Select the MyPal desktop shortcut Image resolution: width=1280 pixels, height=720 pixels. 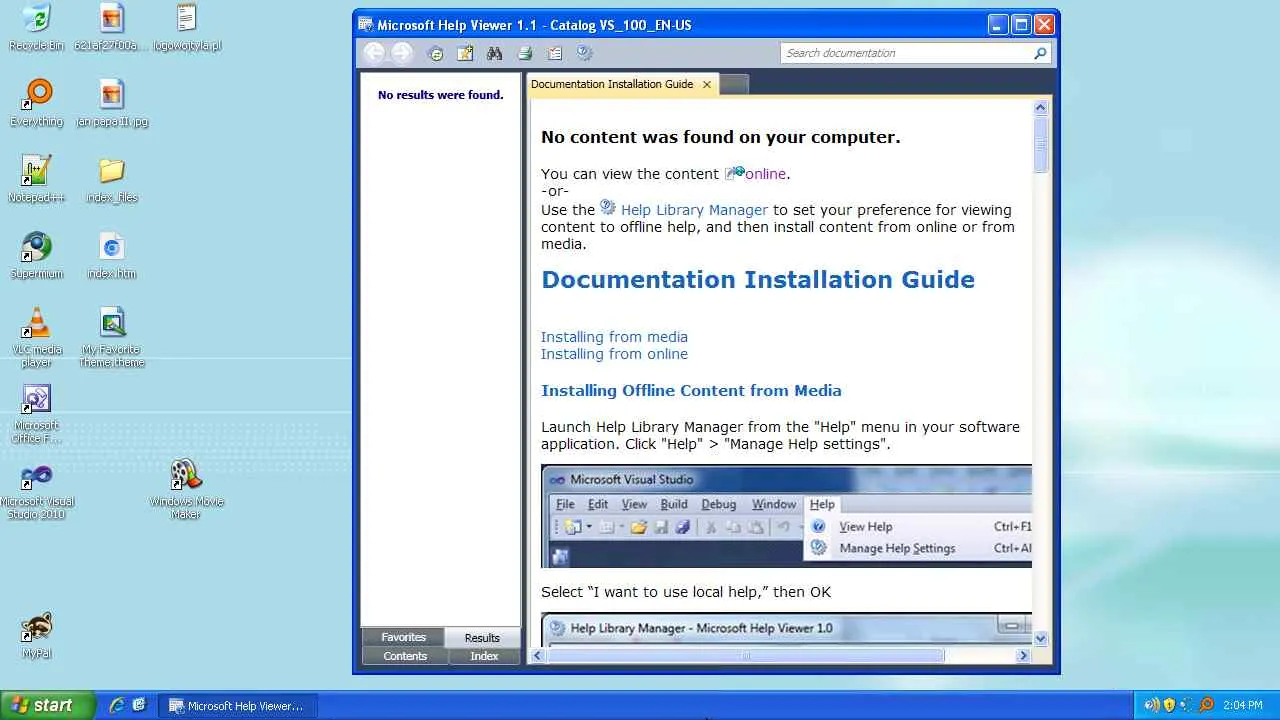[37, 636]
